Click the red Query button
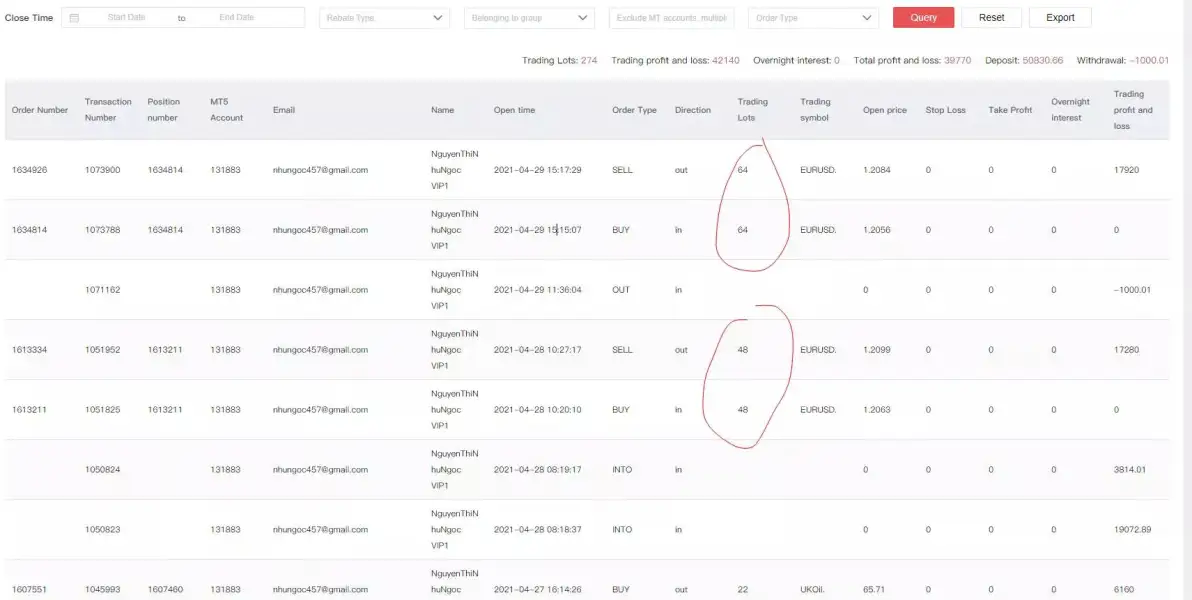 coord(923,18)
